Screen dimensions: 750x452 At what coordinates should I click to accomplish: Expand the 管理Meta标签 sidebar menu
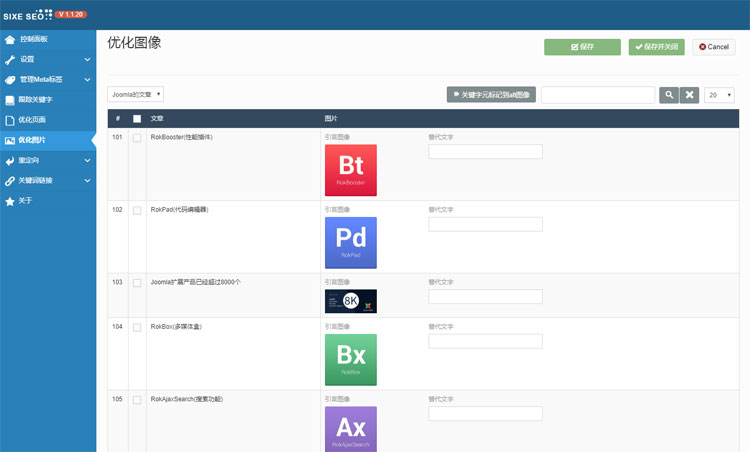pyautogui.click(x=48, y=79)
